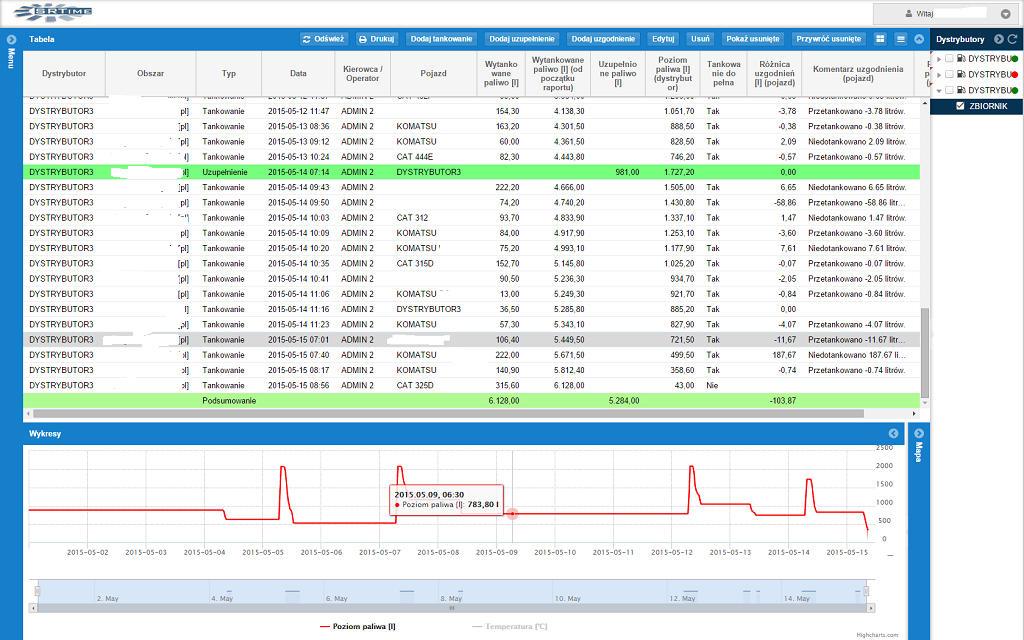Click fuel pump icon of red-status distributor
This screenshot has height=640, width=1024.
[961, 74]
